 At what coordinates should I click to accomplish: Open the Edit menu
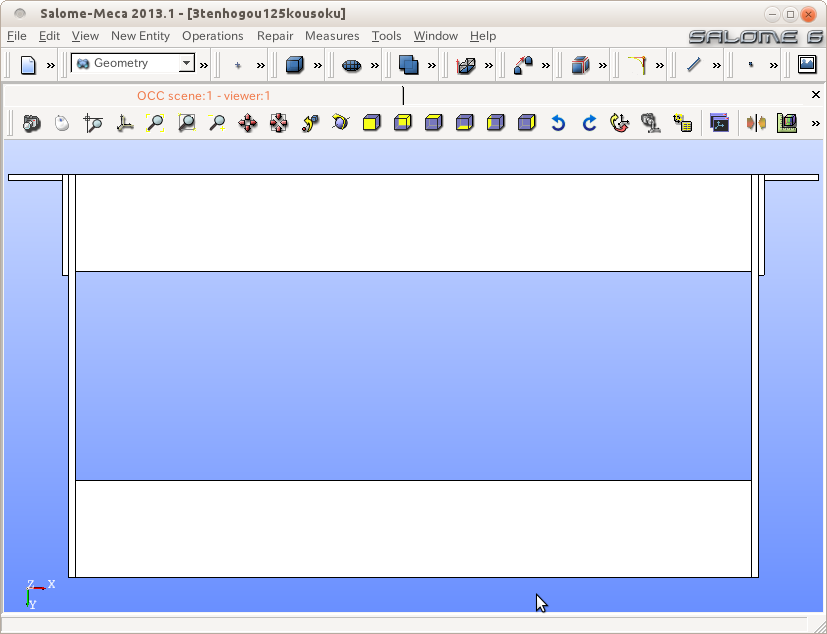tap(49, 36)
